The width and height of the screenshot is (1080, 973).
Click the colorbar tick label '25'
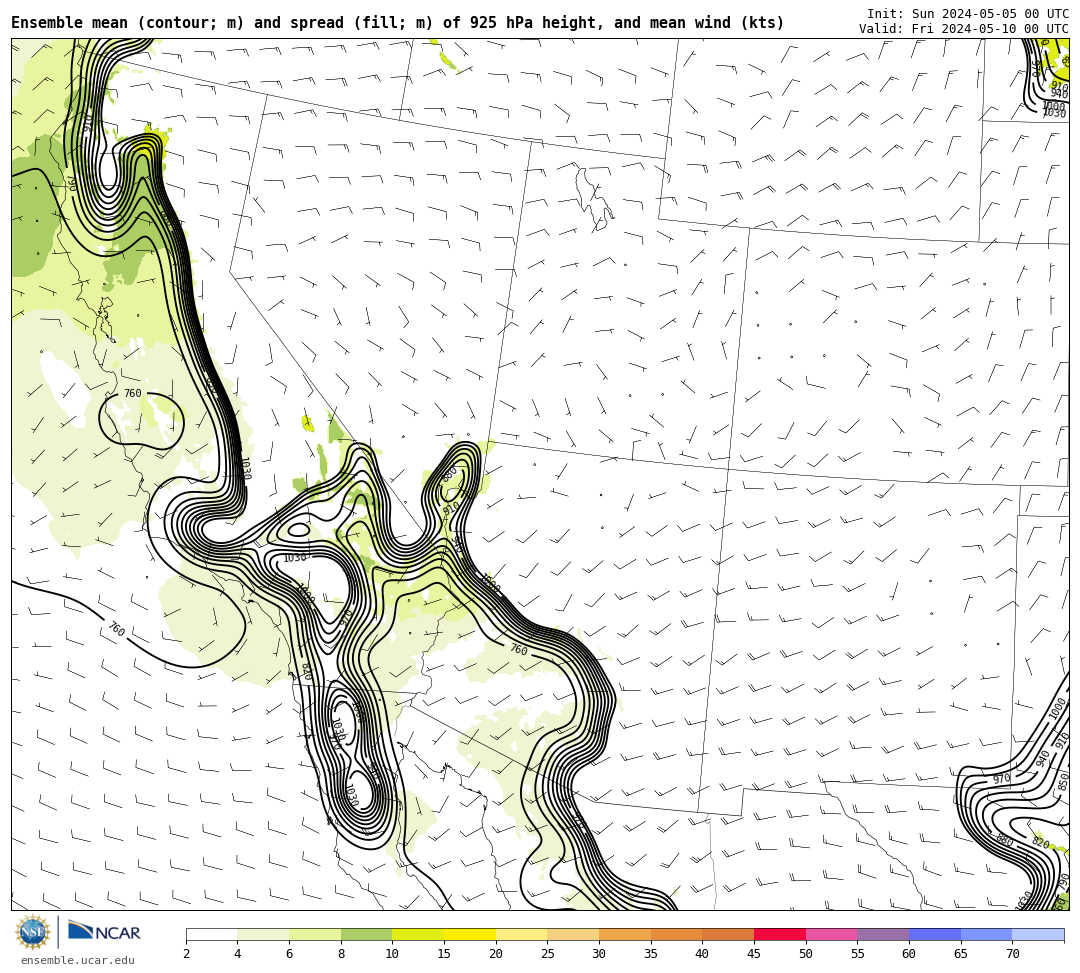(x=548, y=954)
